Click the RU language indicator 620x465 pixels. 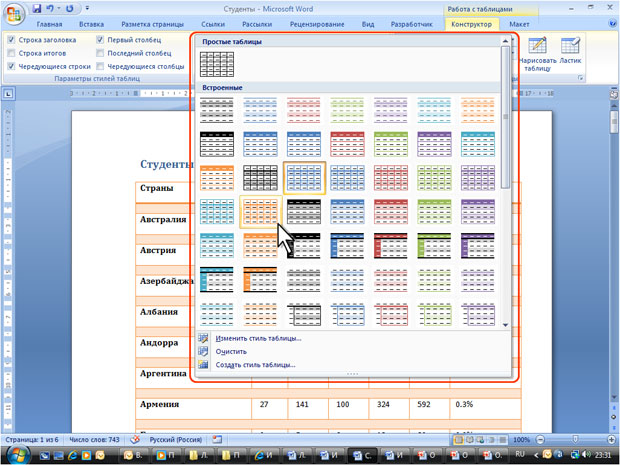coord(520,454)
